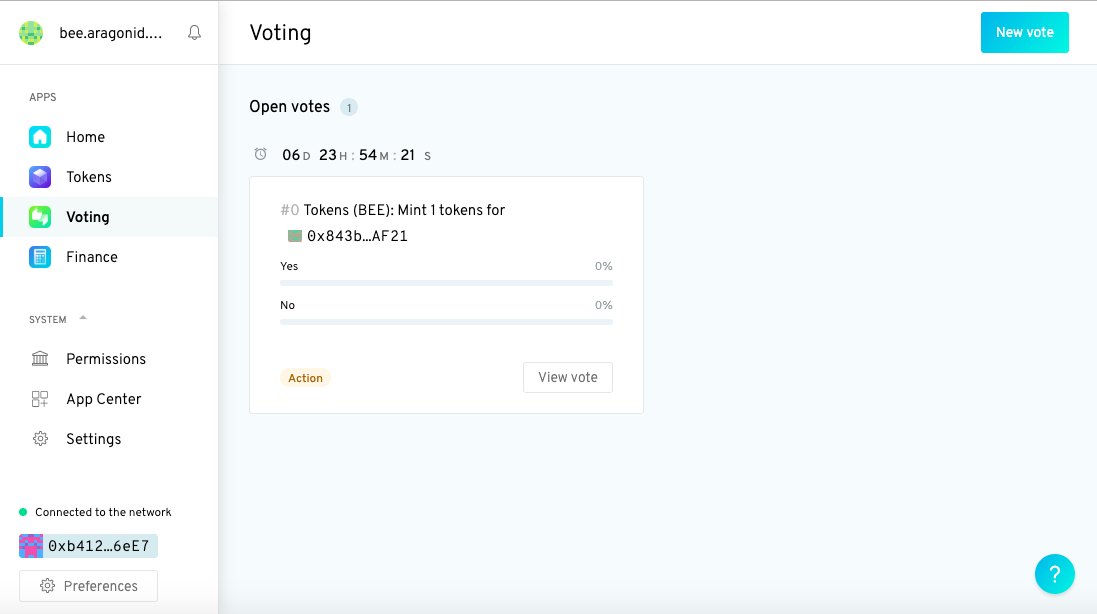This screenshot has height=614, width=1097.
Task: Open the Preferences button
Action: [88, 586]
